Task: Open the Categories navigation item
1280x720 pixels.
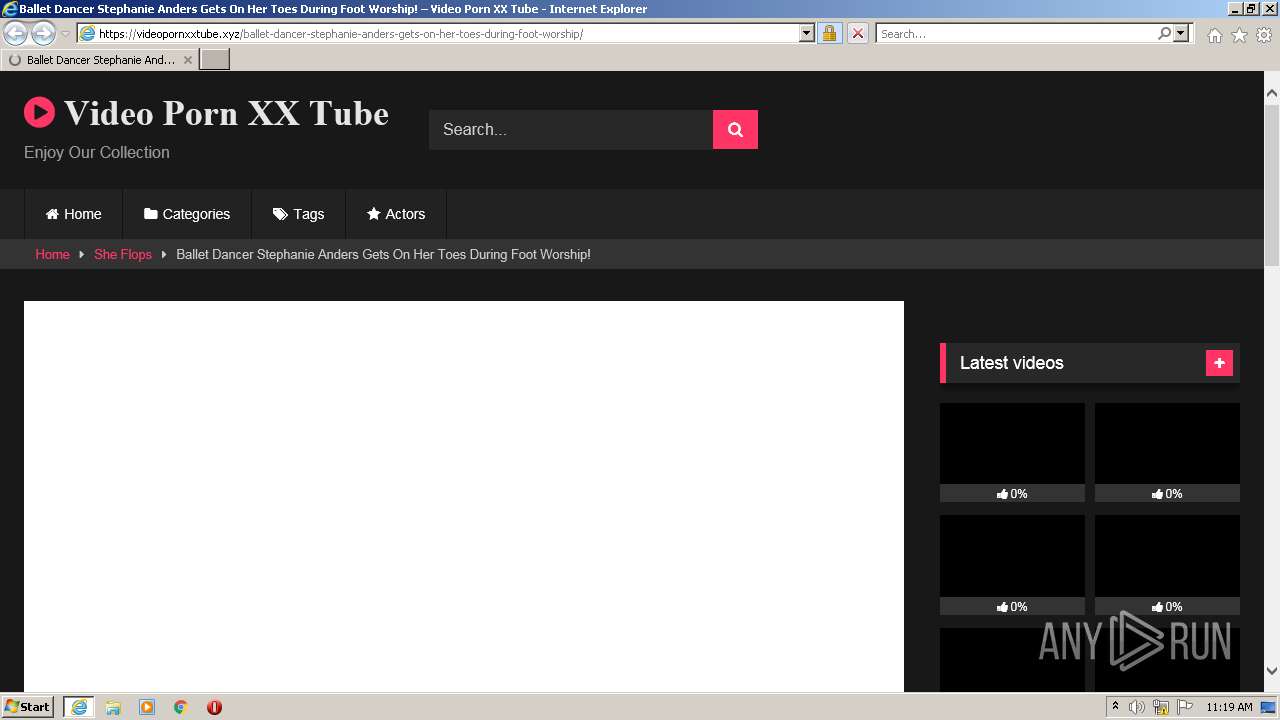Action: click(x=187, y=214)
